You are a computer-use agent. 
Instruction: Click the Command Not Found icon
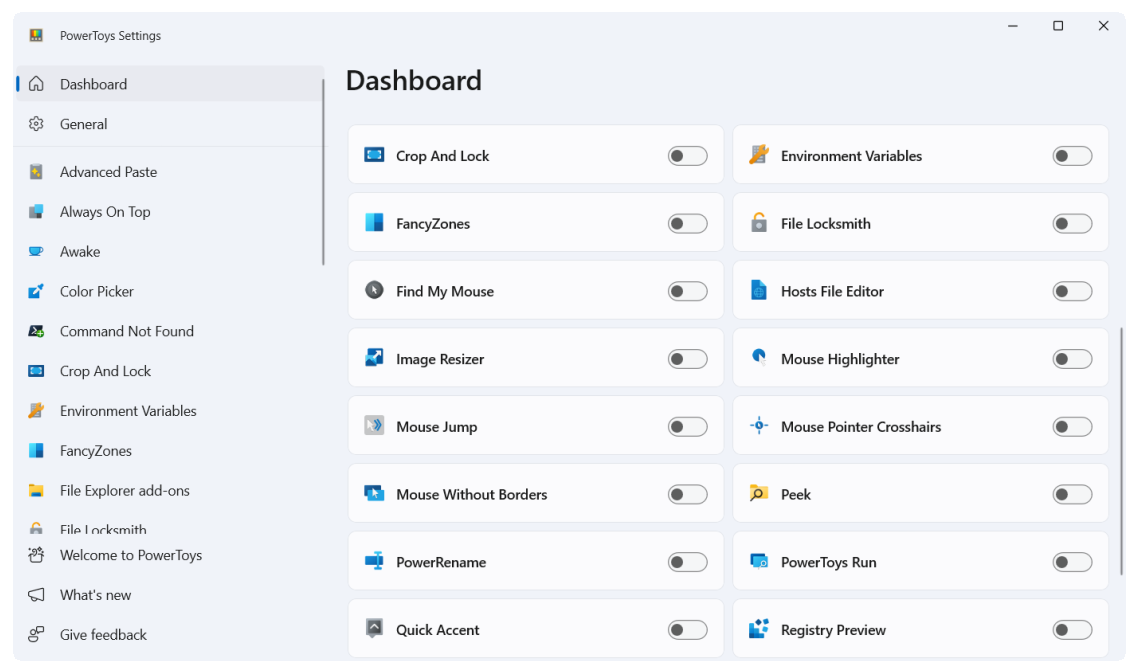(x=36, y=331)
